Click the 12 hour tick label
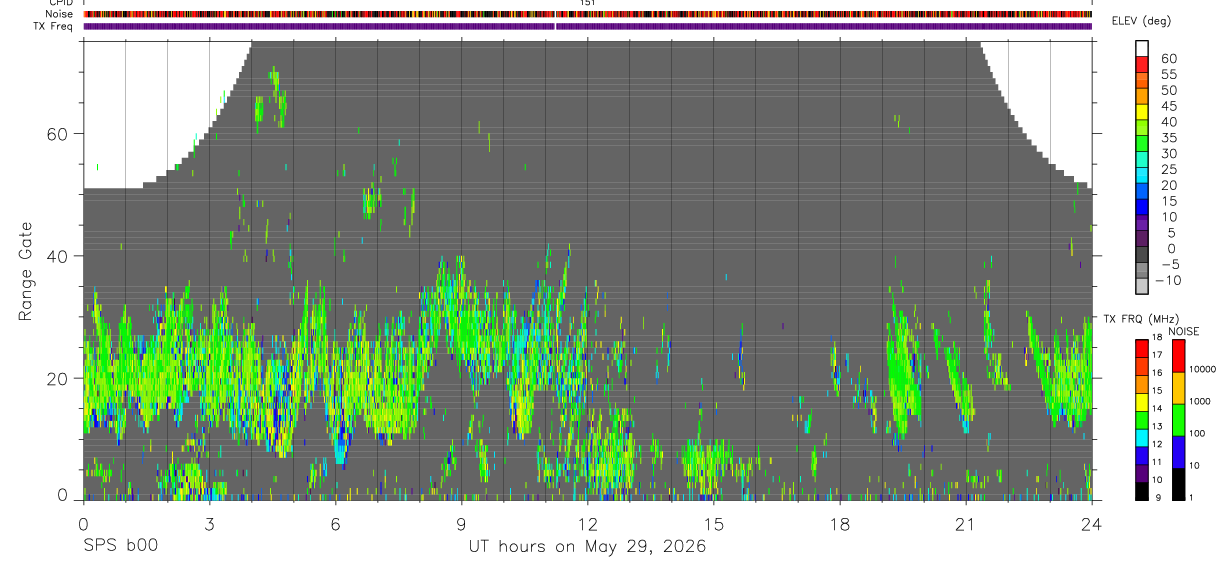The height and width of the screenshot is (567, 1228). point(588,523)
